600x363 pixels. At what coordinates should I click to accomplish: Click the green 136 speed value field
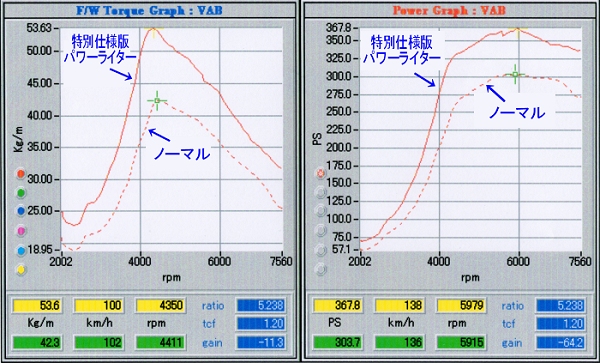399,342
